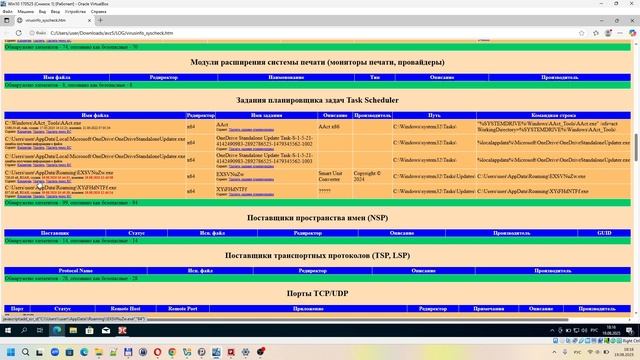Image resolution: width=640 pixels, height=360 pixels.
Task: Open File Explorer from the guest taskbar
Action: pos(73,330)
